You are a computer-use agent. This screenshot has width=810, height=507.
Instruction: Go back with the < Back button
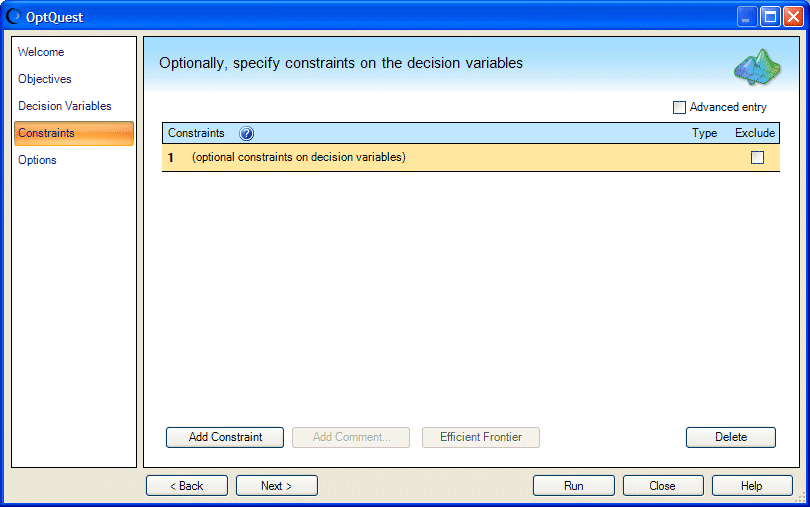[186, 486]
